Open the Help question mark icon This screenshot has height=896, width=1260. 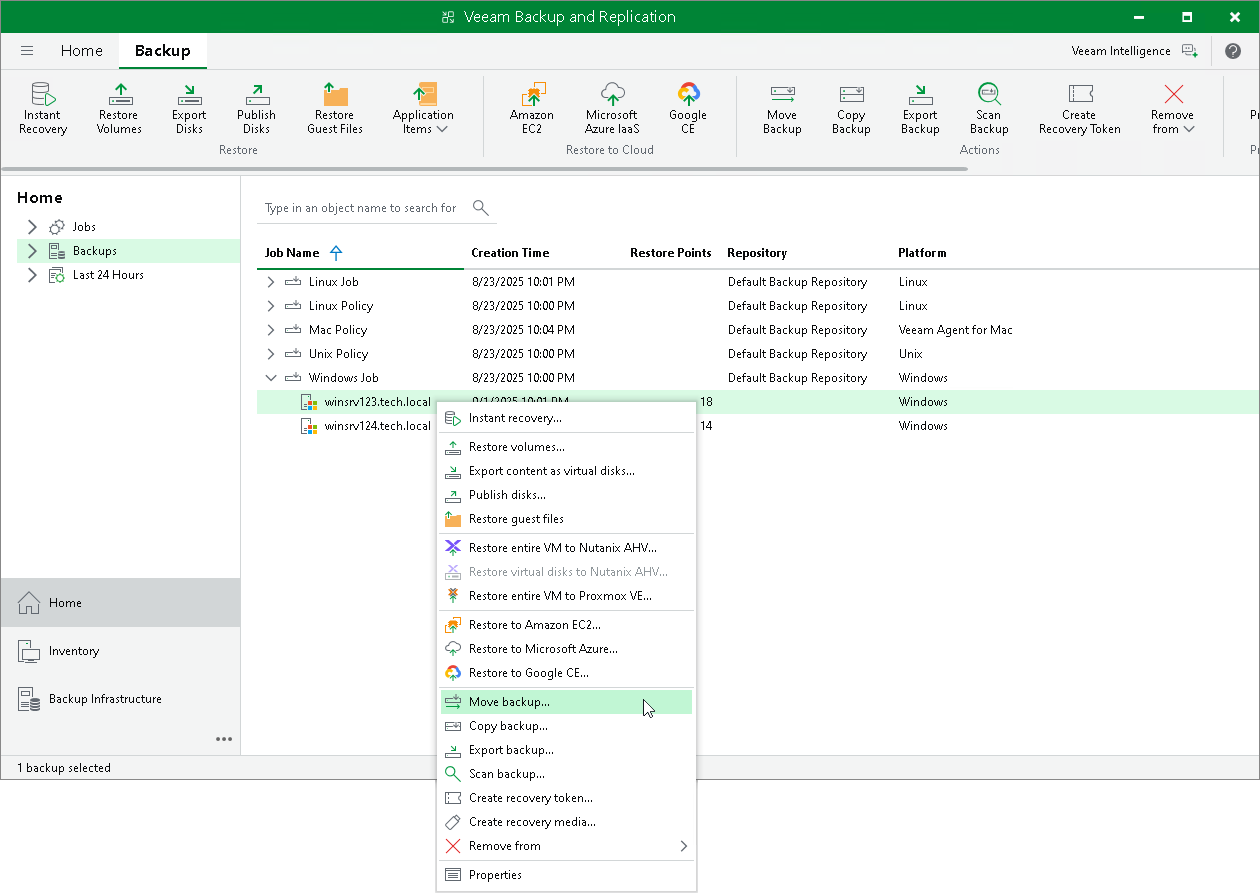tap(1233, 51)
